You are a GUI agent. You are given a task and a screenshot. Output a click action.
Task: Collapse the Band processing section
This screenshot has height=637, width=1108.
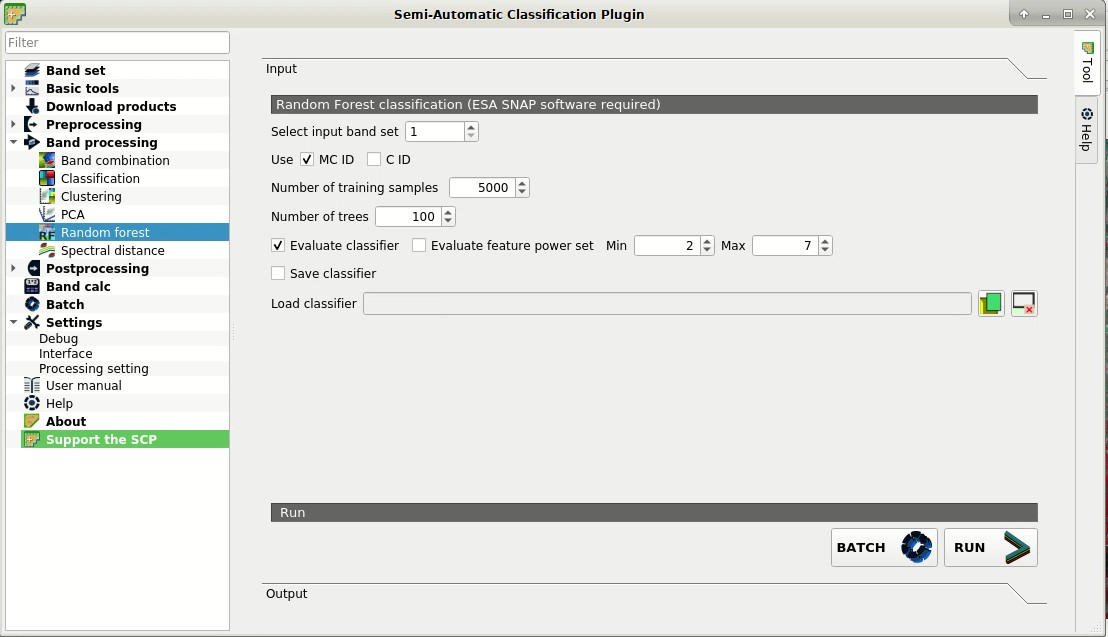point(13,142)
